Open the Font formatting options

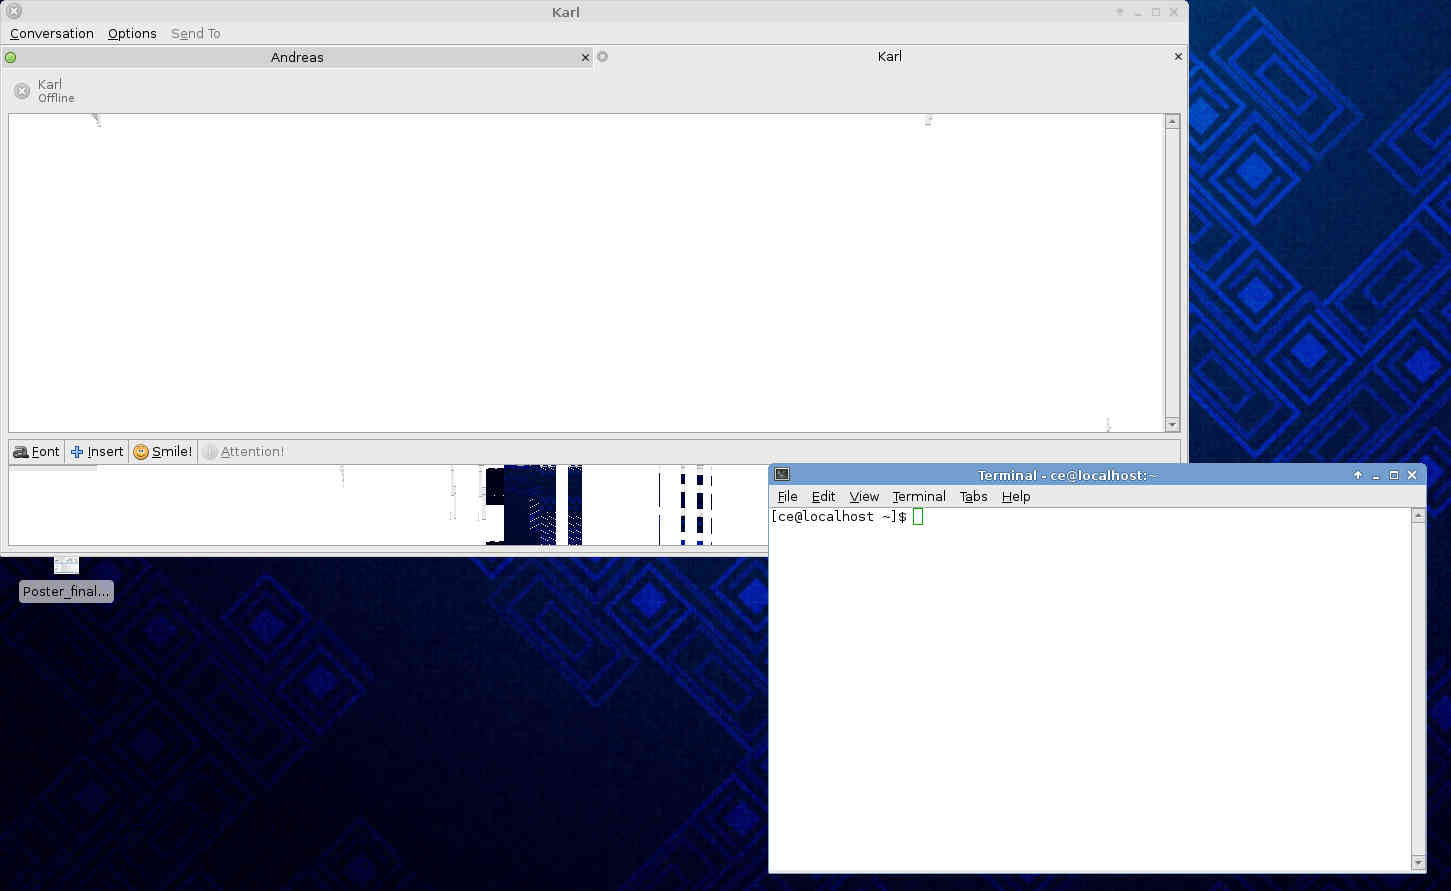click(x=36, y=452)
